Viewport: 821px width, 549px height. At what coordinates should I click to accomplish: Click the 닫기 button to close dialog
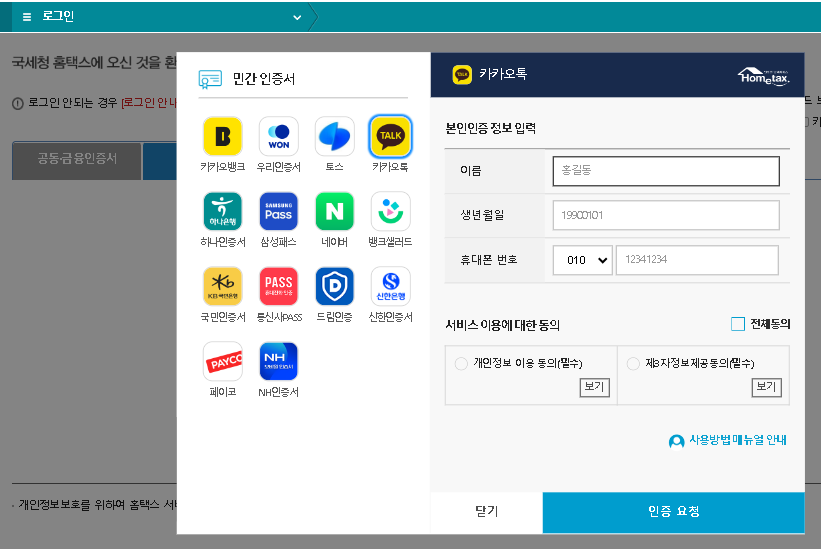pyautogui.click(x=486, y=512)
